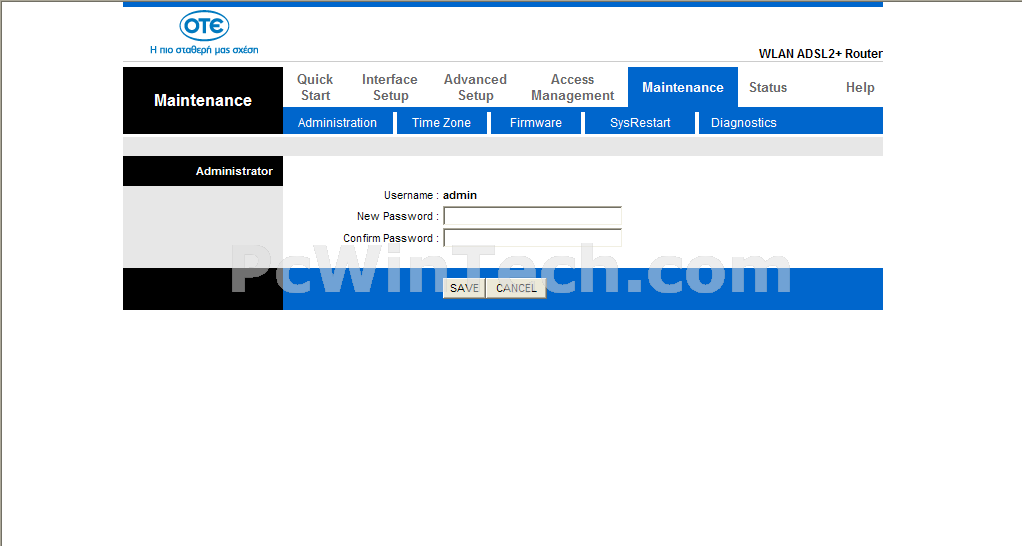This screenshot has height=546, width=1022.
Task: Open the SysRestart page
Action: (x=640, y=123)
